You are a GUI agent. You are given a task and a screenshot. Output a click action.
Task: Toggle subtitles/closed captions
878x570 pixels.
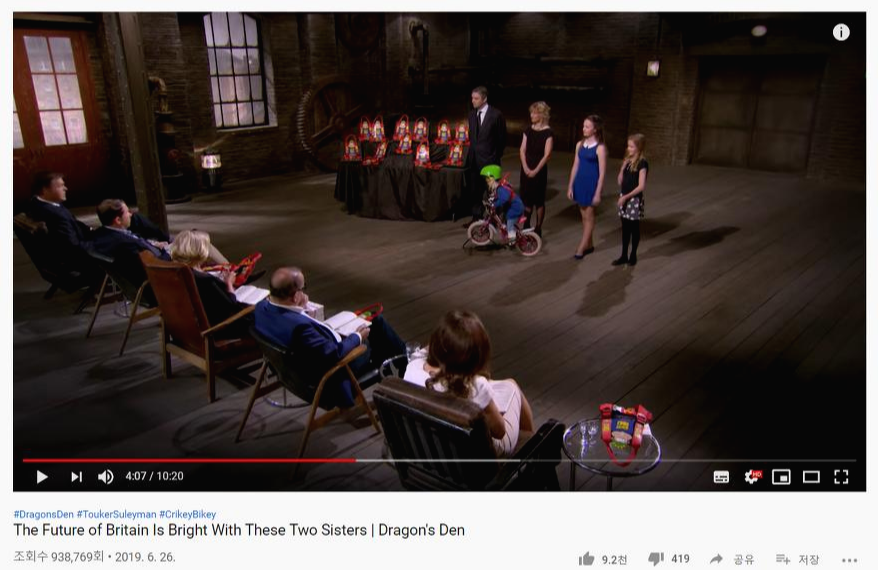click(x=721, y=477)
